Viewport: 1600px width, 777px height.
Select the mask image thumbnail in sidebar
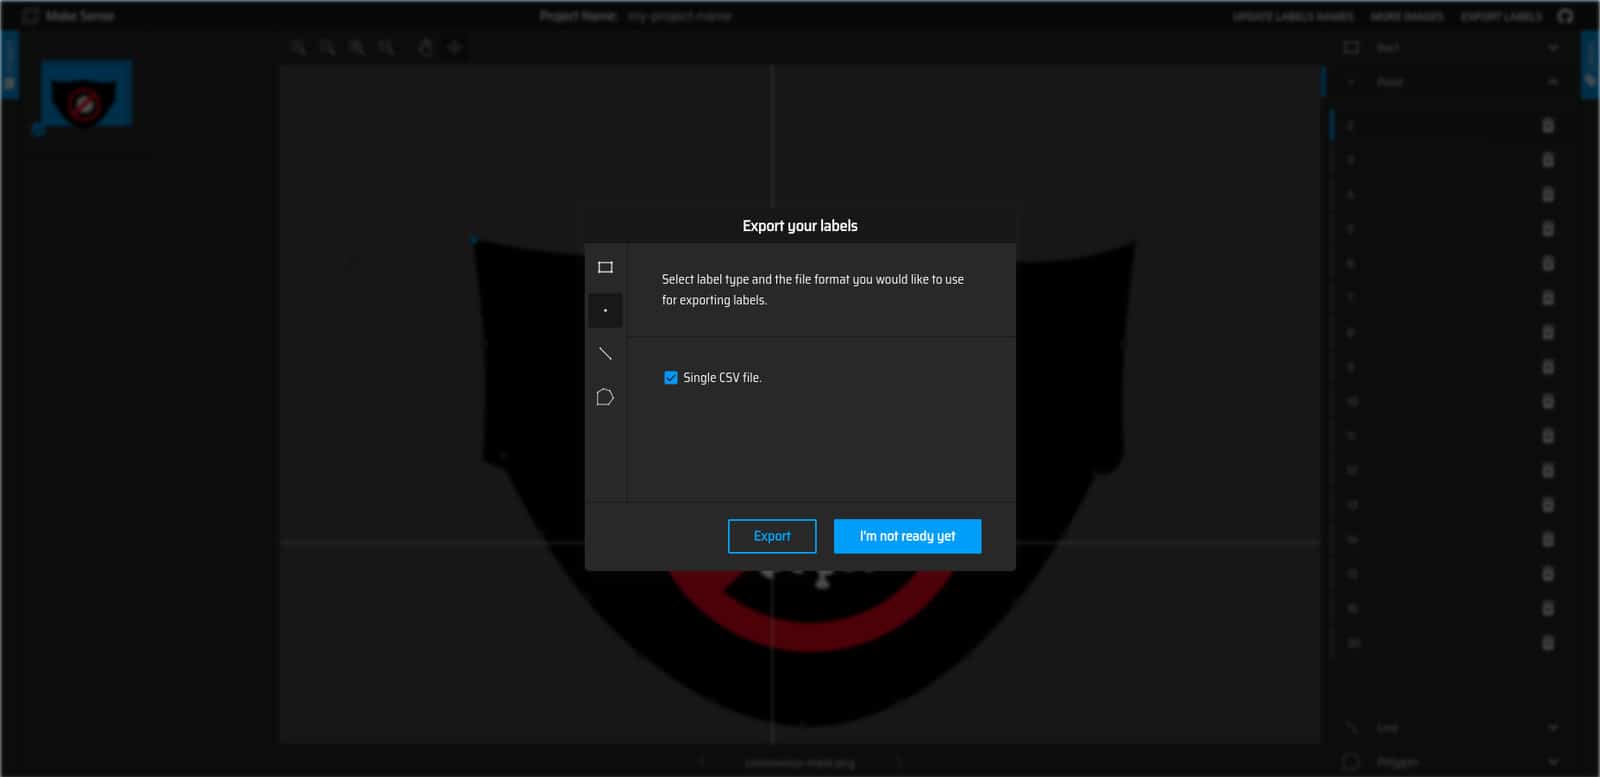pos(87,93)
